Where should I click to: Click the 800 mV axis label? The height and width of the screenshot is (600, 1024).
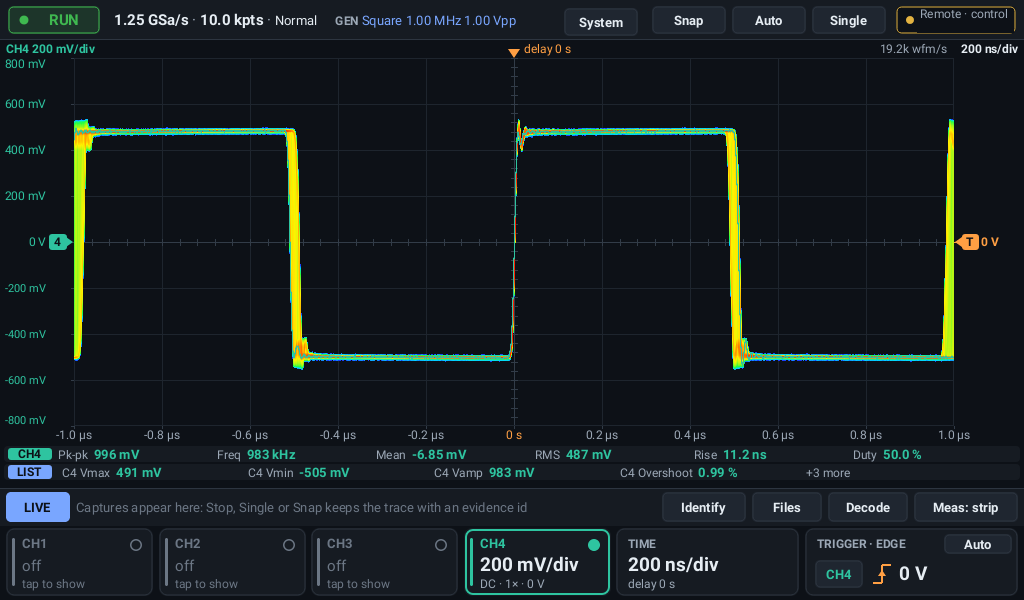[x=25, y=64]
